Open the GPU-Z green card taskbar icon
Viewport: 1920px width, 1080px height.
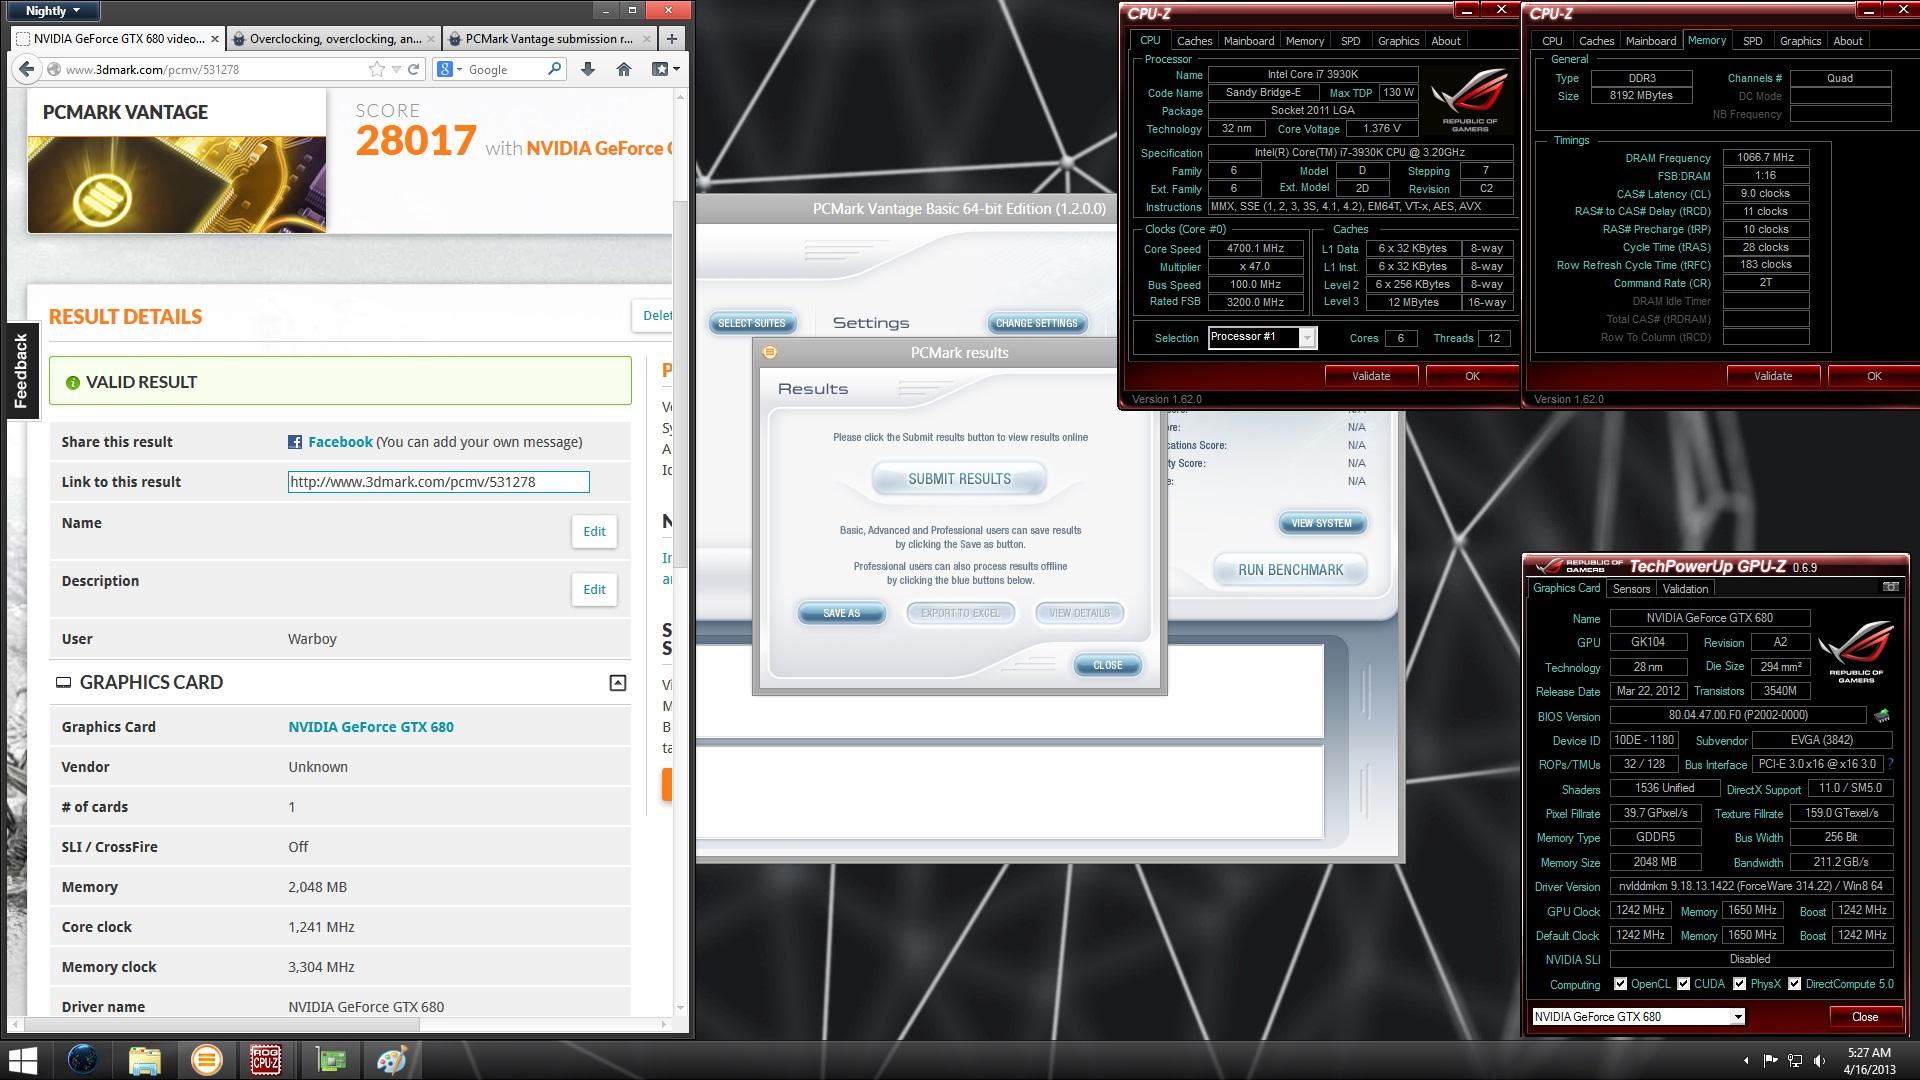(330, 1059)
